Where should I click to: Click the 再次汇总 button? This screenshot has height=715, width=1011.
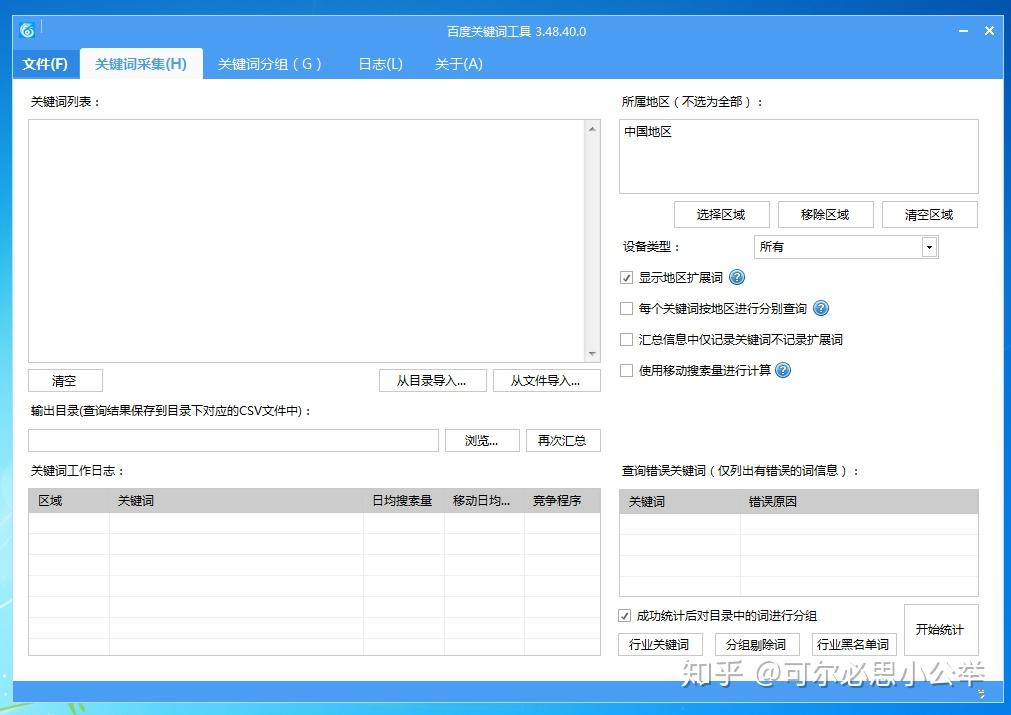563,440
